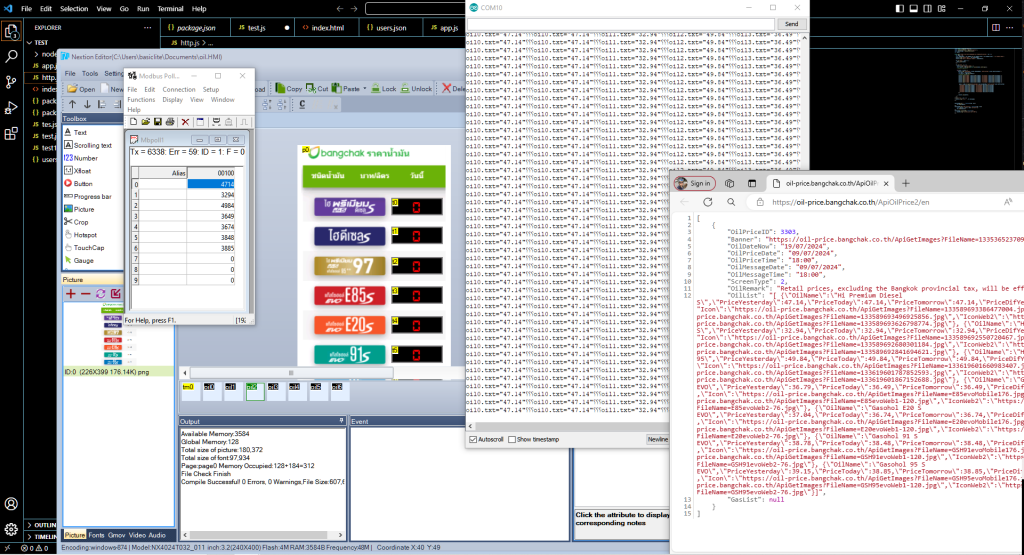Click the COM10 serial input field

(x=620, y=24)
